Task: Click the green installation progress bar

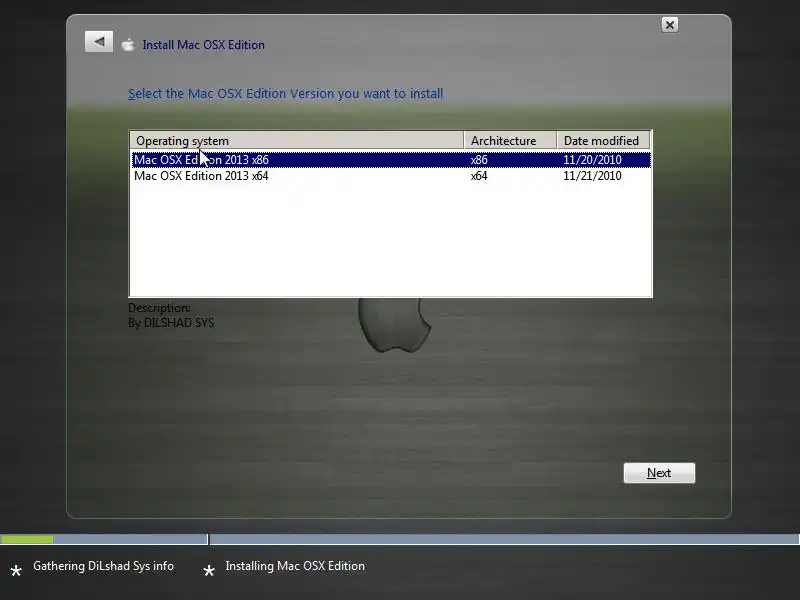Action: (x=27, y=539)
